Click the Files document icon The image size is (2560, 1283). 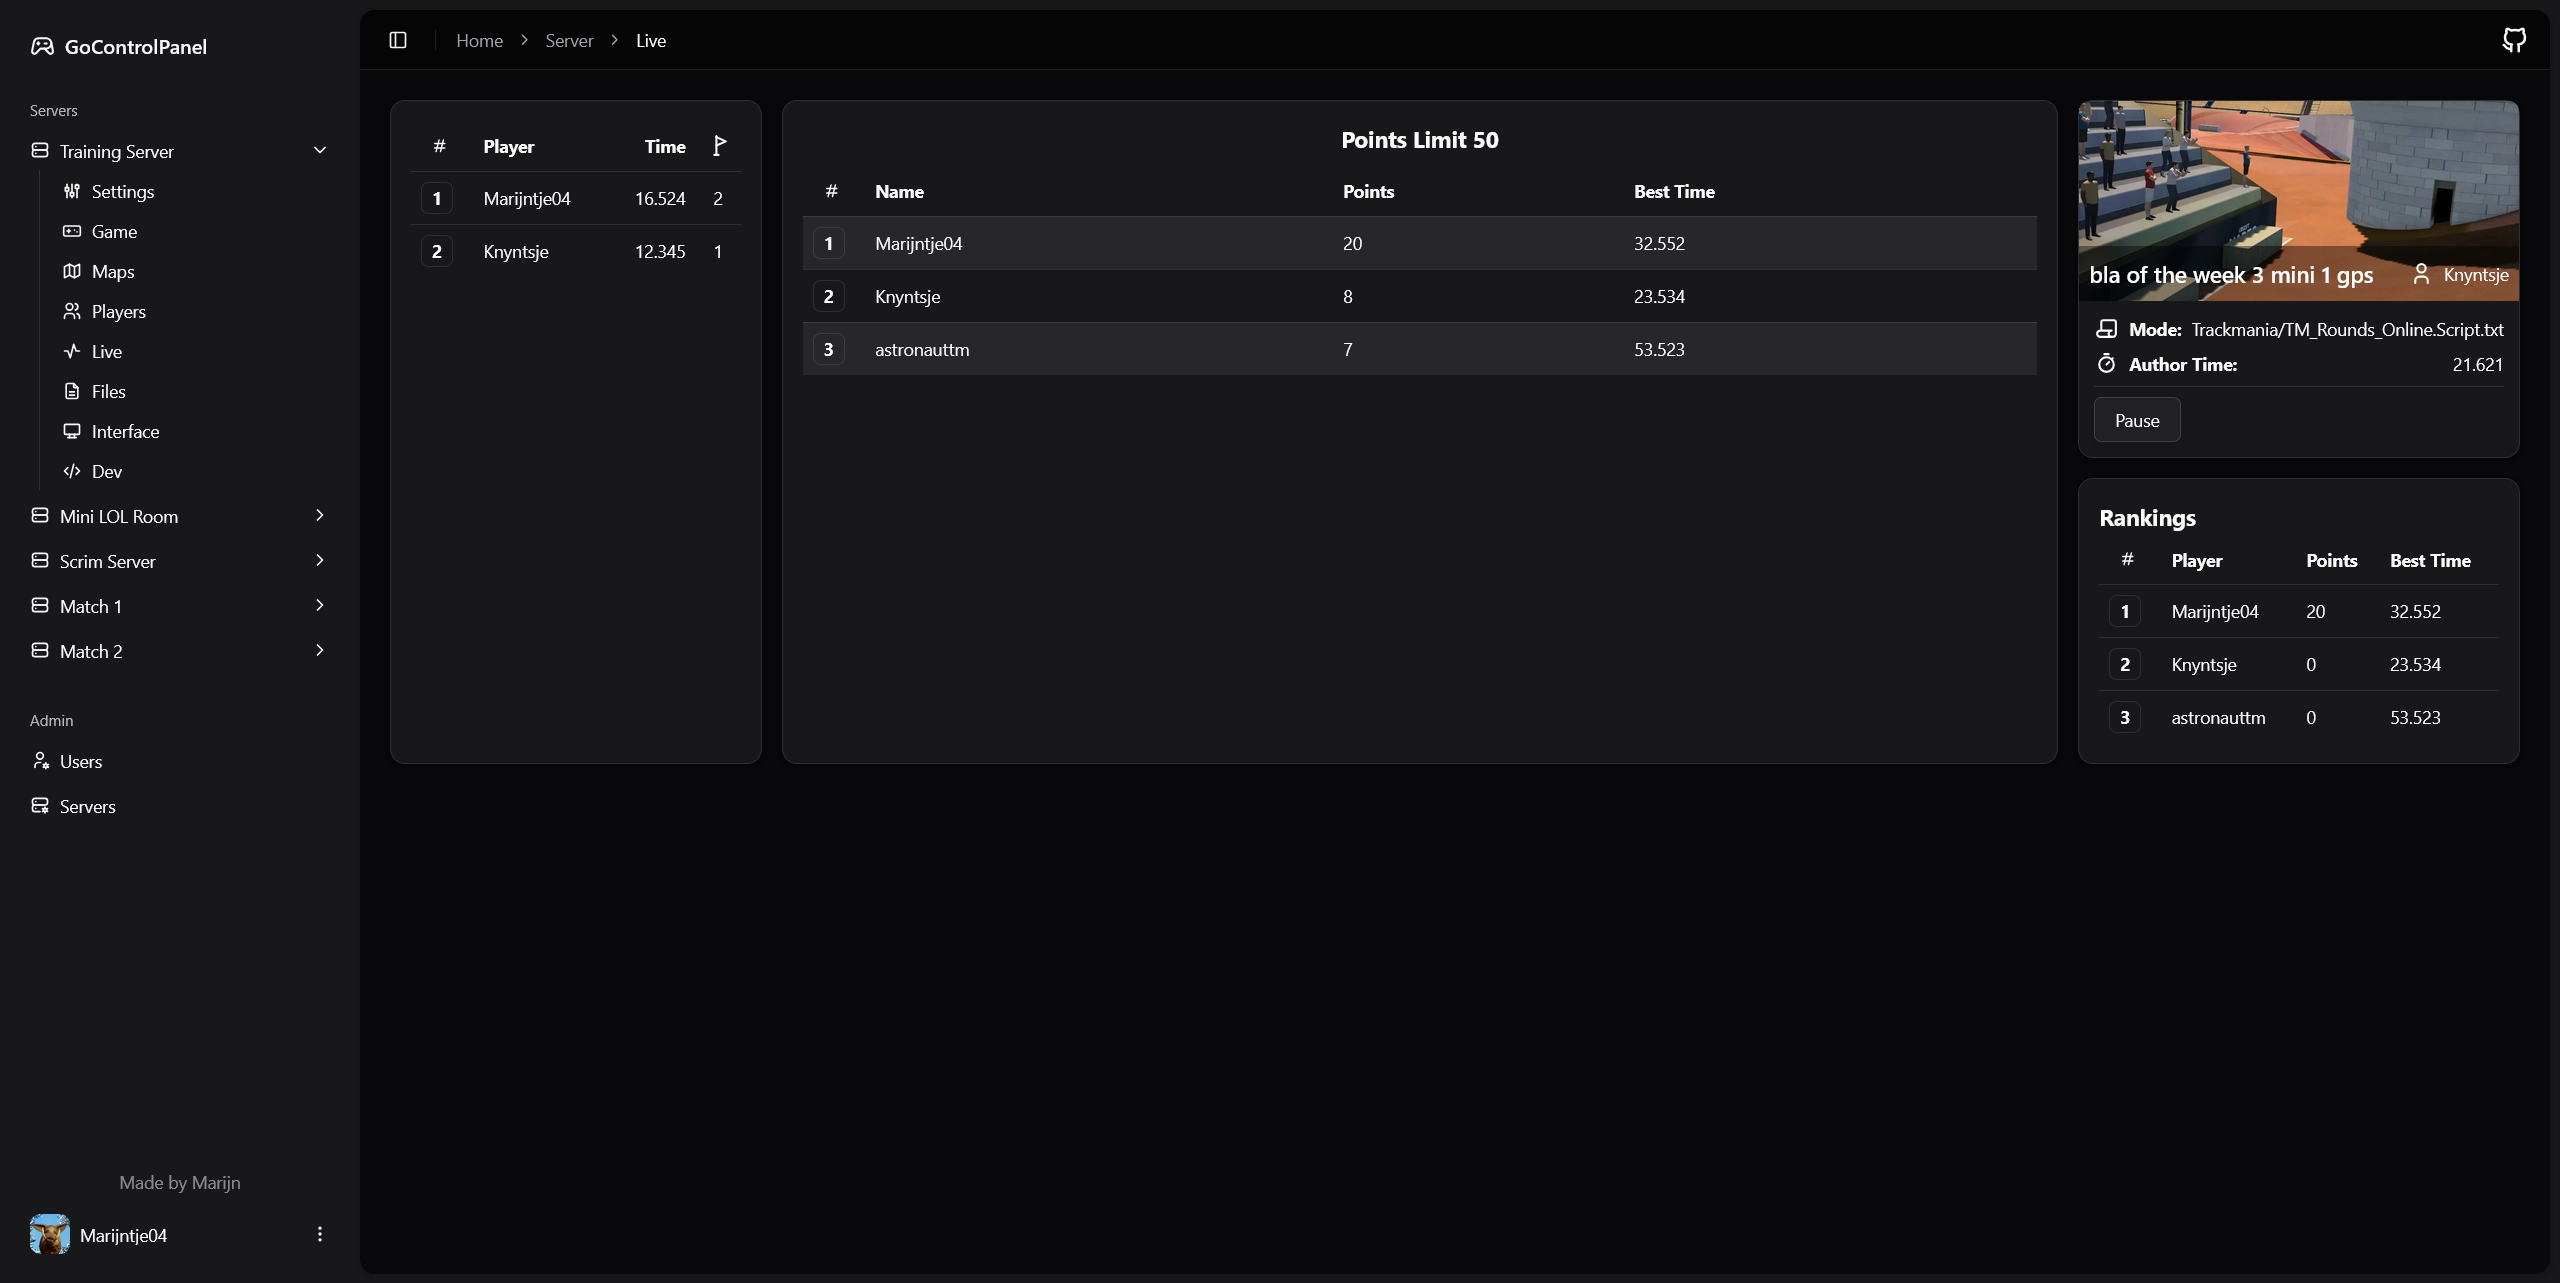[72, 390]
